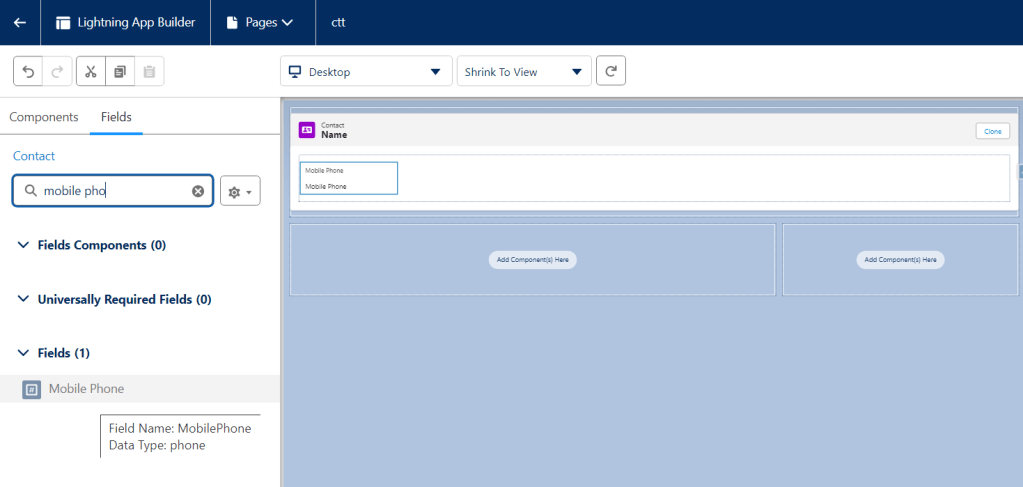Switch to the Components tab
1023x487 pixels.
tap(44, 117)
